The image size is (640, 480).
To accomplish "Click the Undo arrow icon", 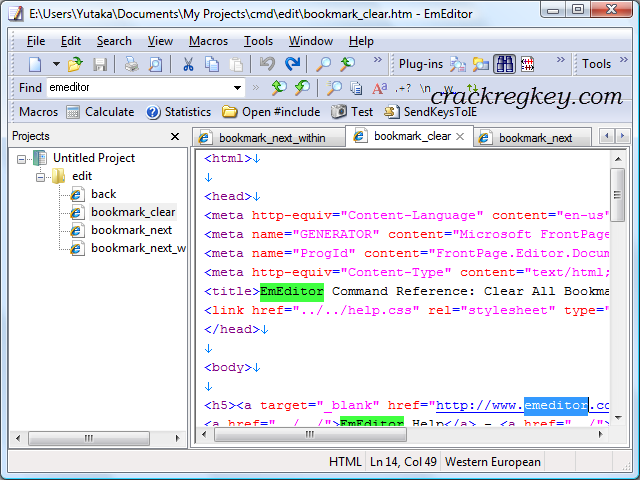I will tap(267, 64).
